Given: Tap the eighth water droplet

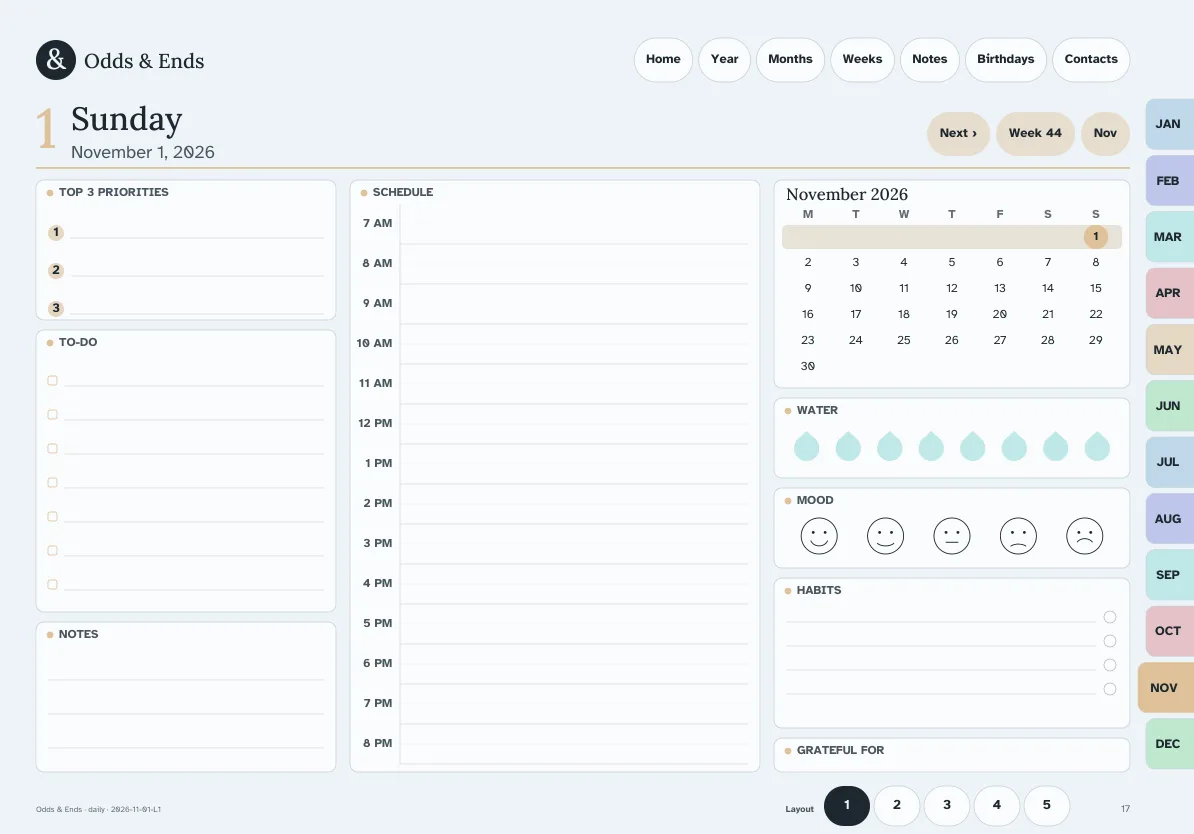Looking at the screenshot, I should click(1097, 446).
